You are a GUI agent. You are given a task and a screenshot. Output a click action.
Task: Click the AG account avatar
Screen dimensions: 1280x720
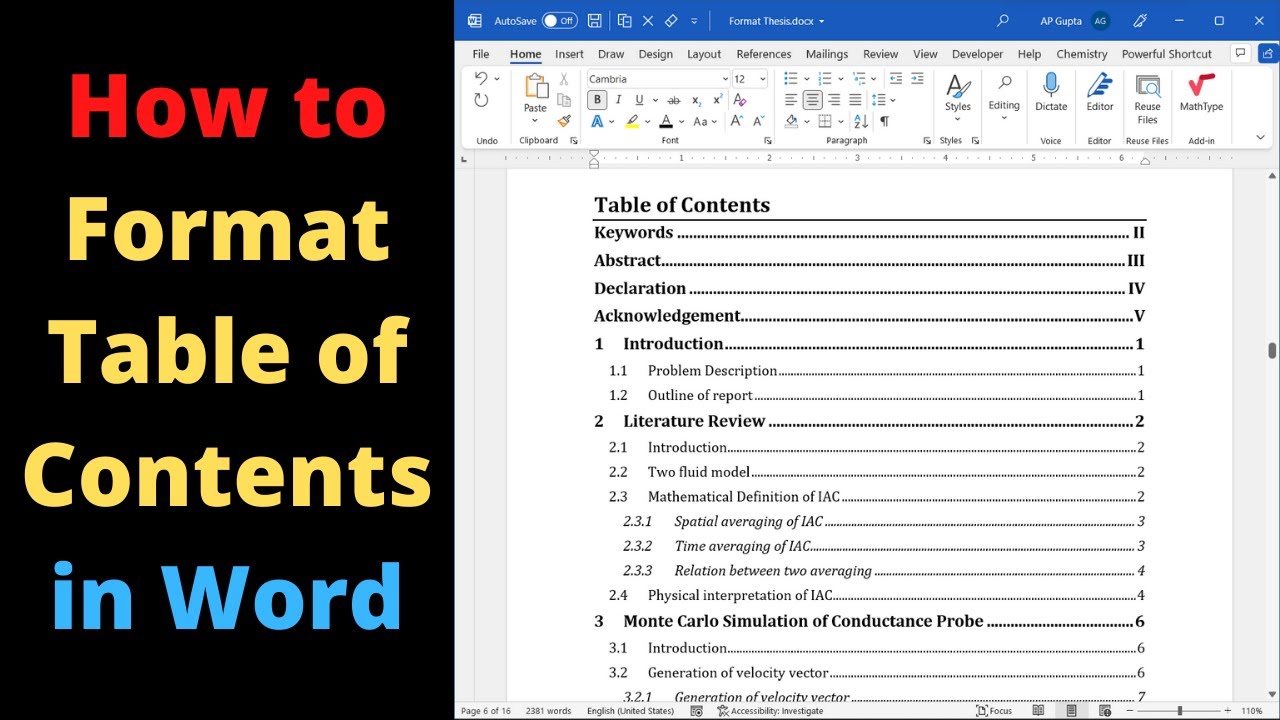point(1101,21)
